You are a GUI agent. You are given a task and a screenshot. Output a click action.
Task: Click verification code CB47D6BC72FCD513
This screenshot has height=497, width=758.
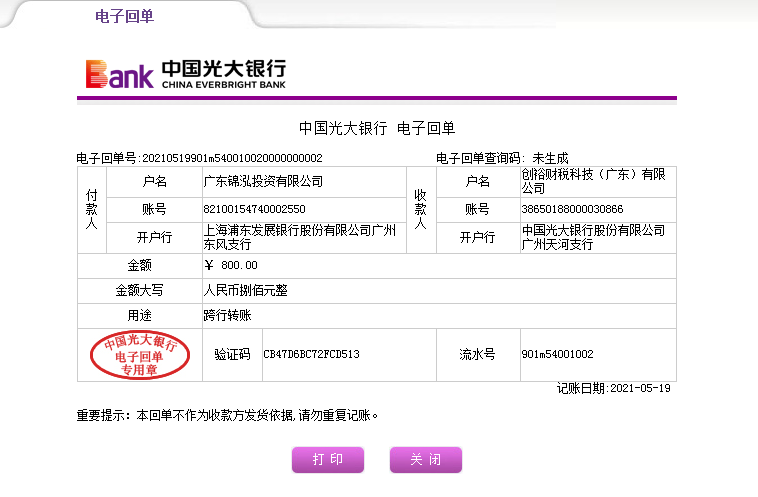click(x=311, y=354)
